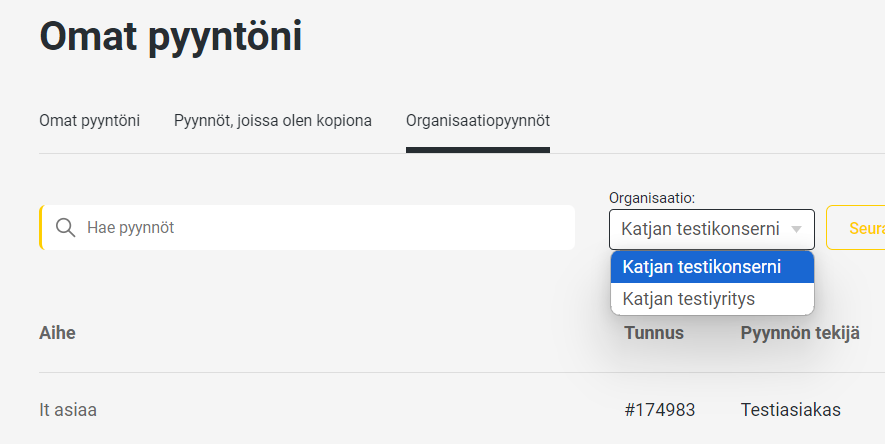Click request number #174983
The image size is (885, 444).
[x=659, y=409]
